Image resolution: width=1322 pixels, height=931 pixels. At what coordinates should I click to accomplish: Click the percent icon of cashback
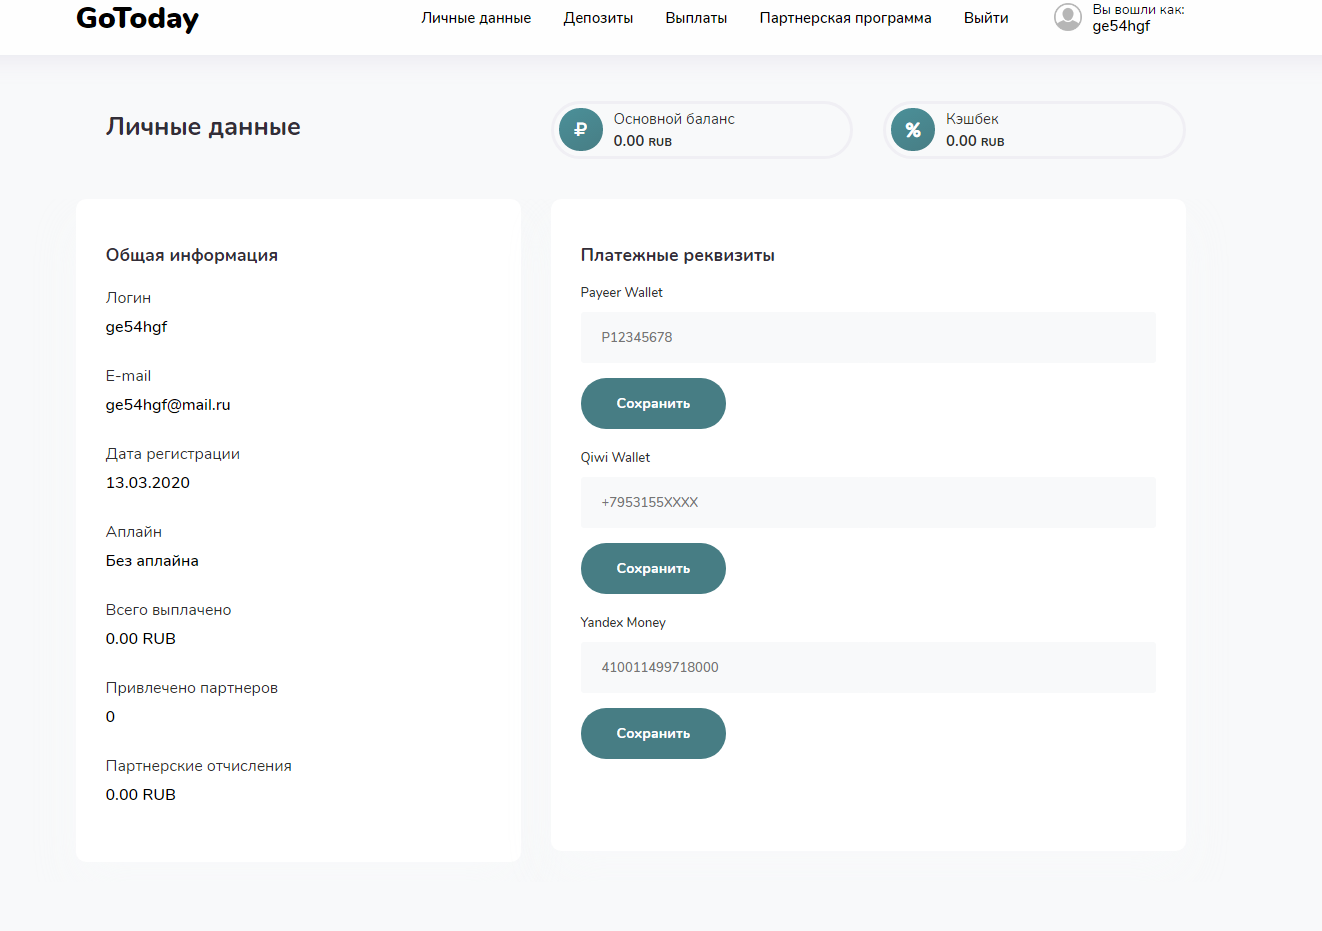pos(913,130)
